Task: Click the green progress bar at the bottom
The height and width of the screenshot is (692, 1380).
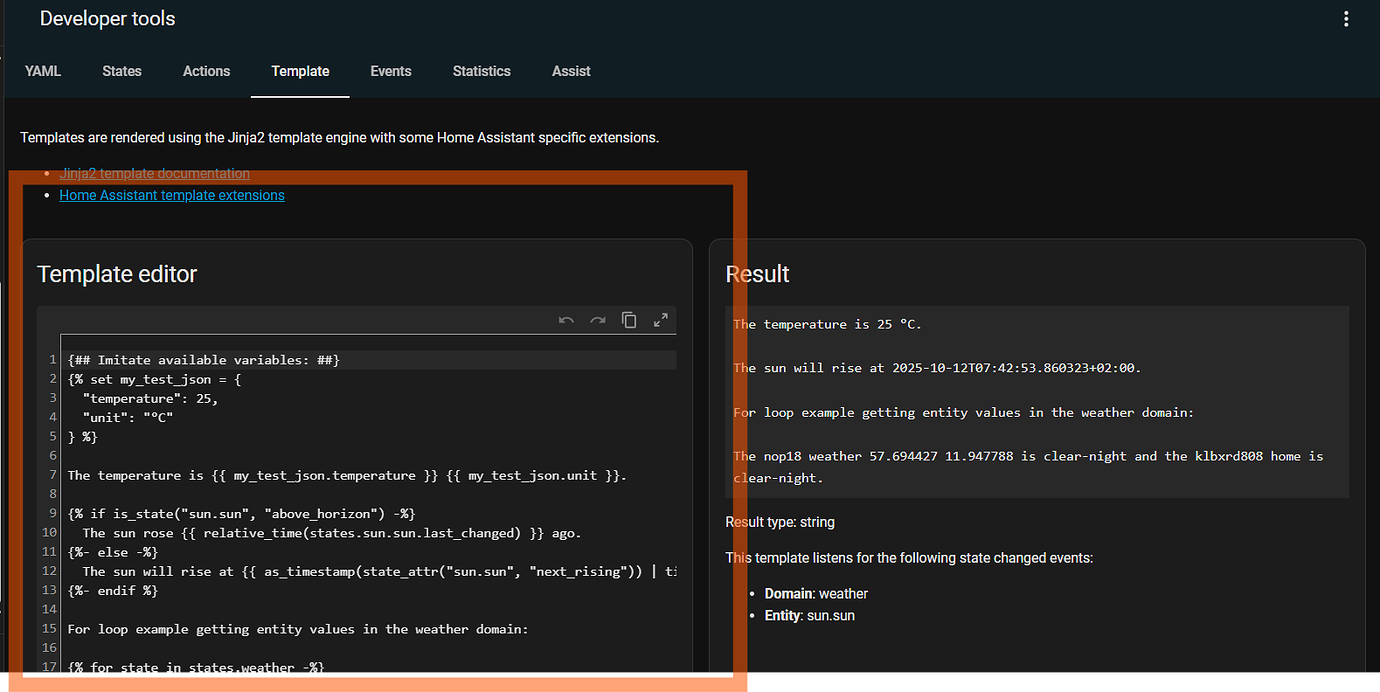Action: tap(1060, 688)
